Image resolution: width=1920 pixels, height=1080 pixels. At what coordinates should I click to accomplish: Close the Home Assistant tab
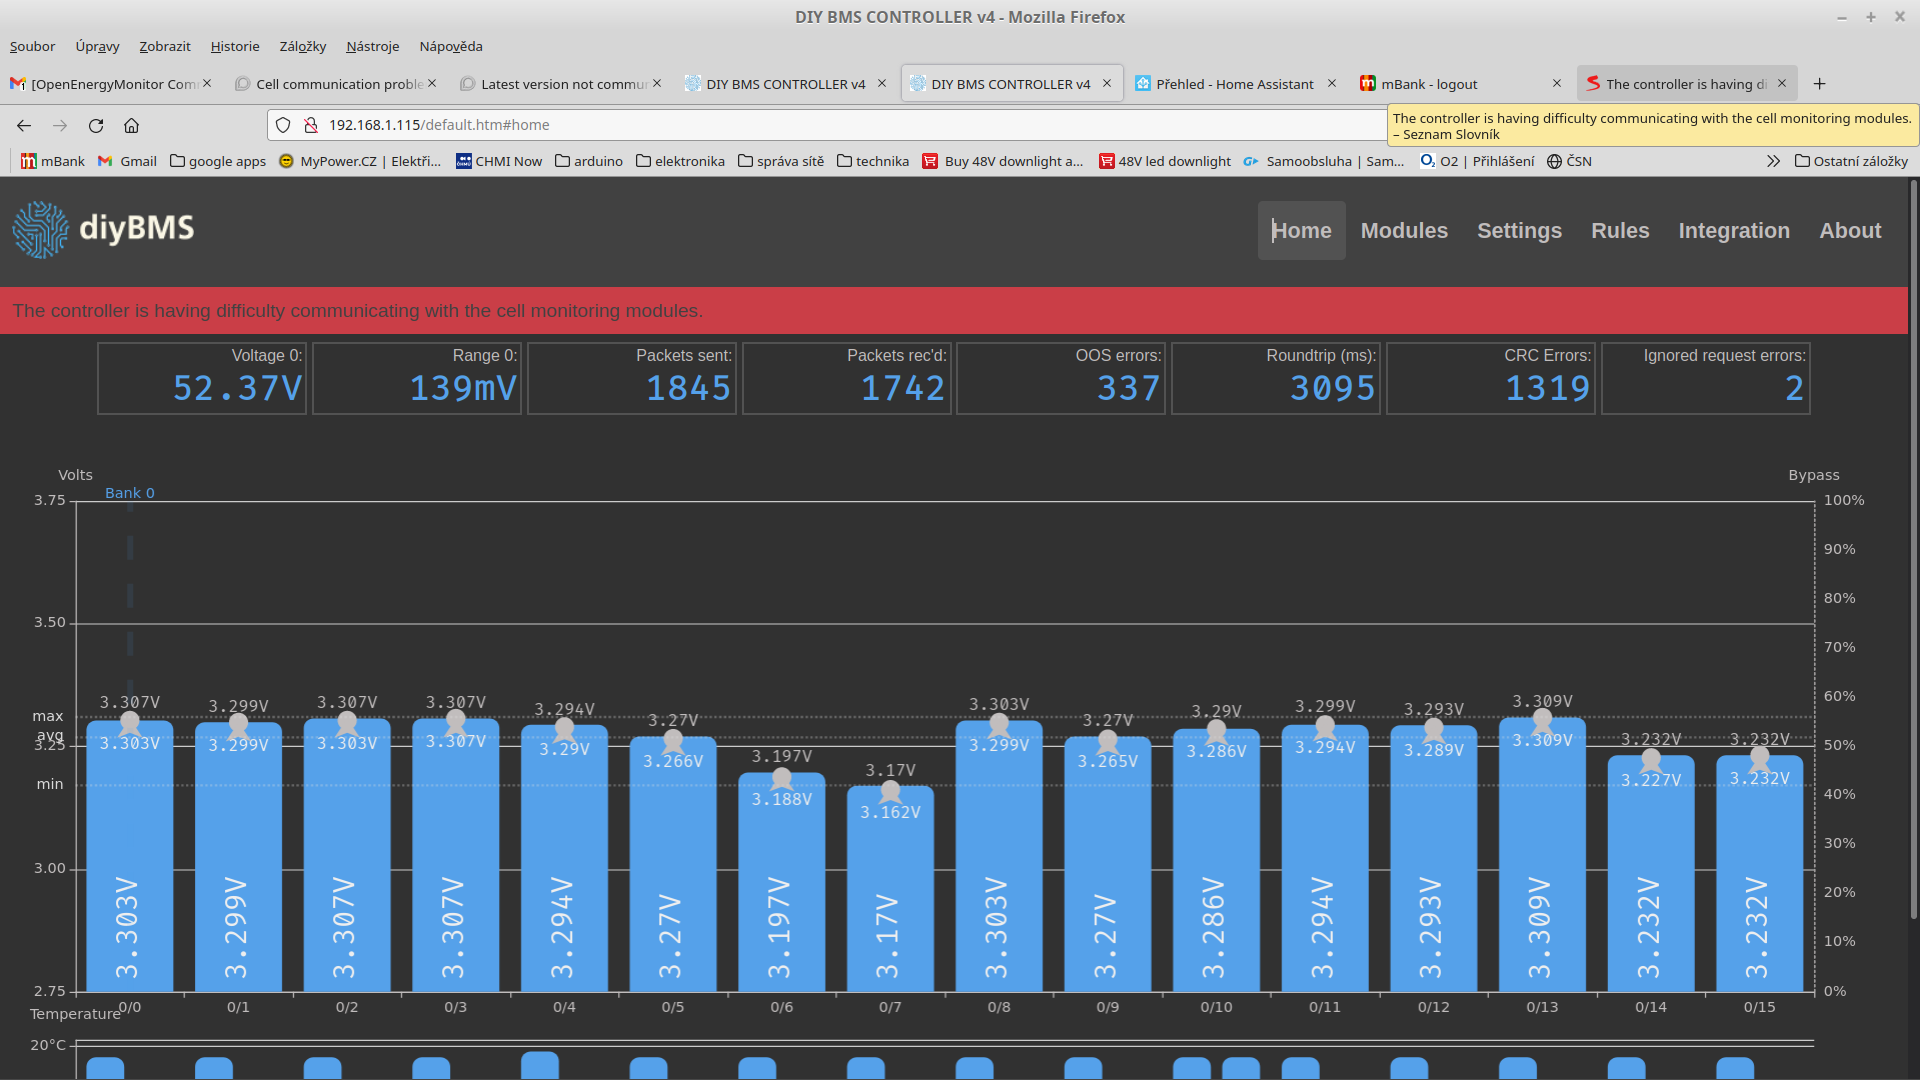1332,84
